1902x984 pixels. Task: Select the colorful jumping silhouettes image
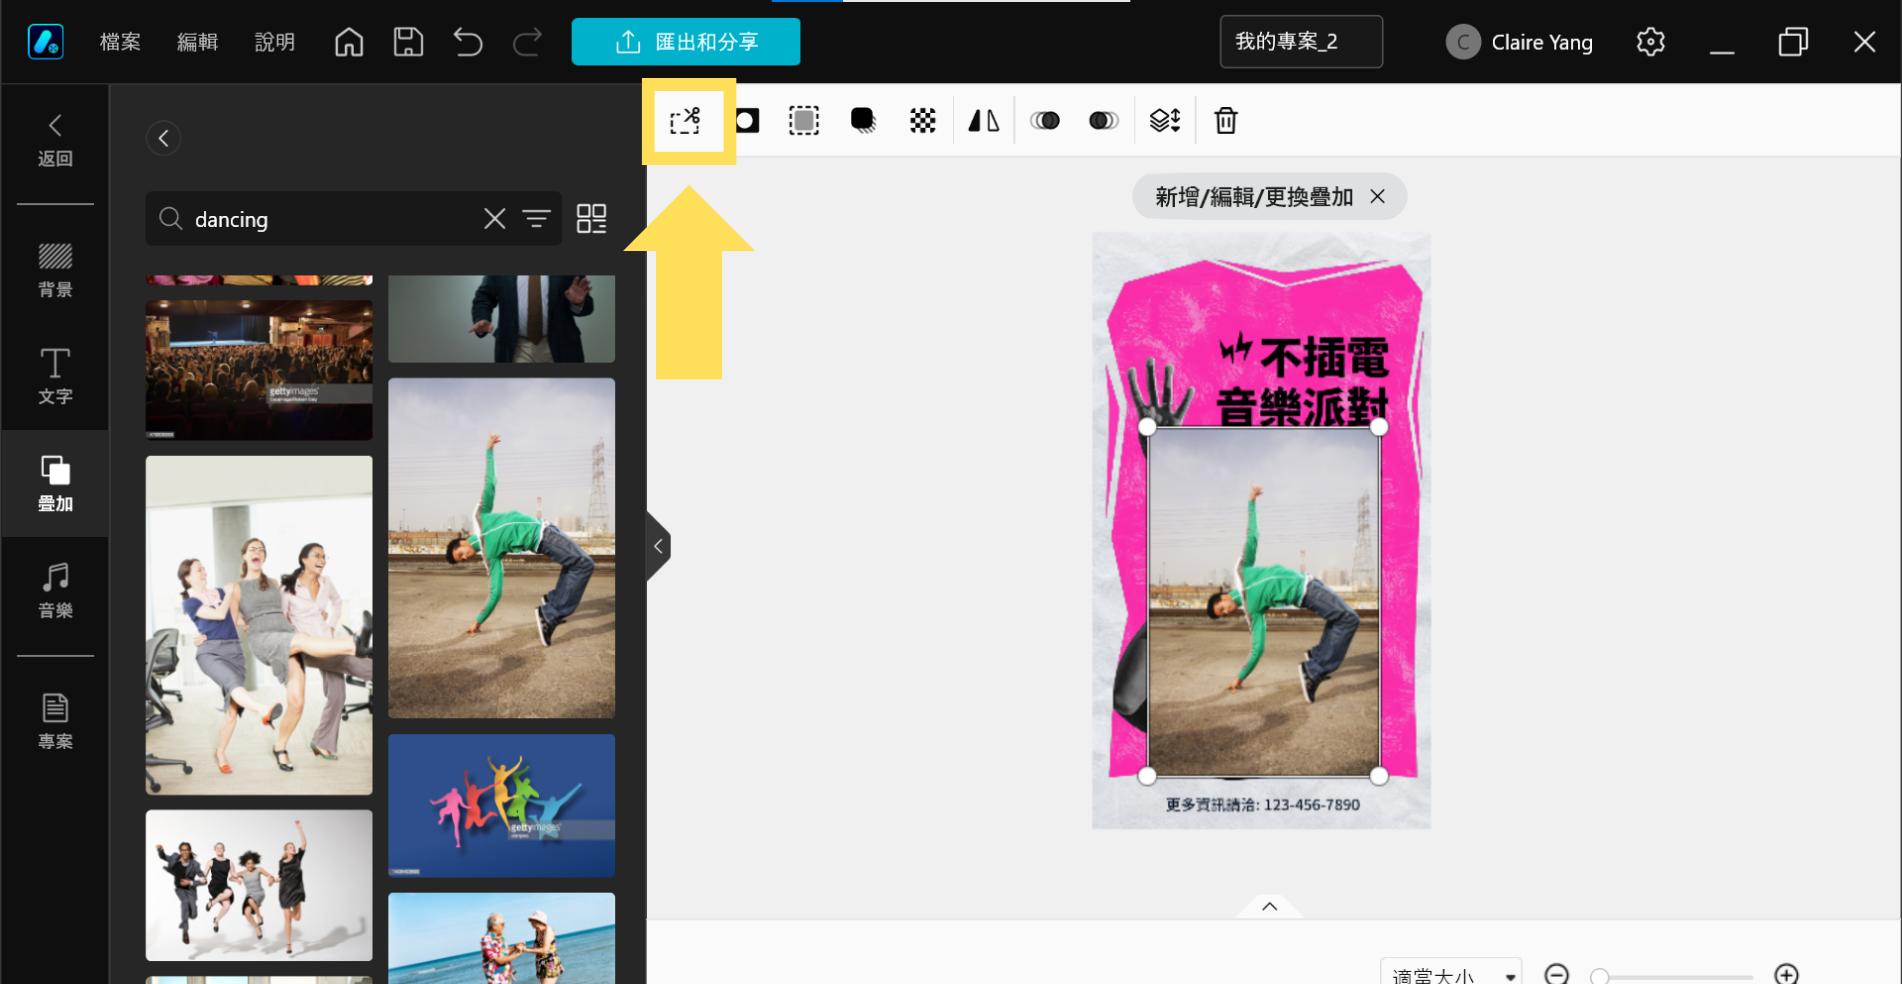(501, 806)
